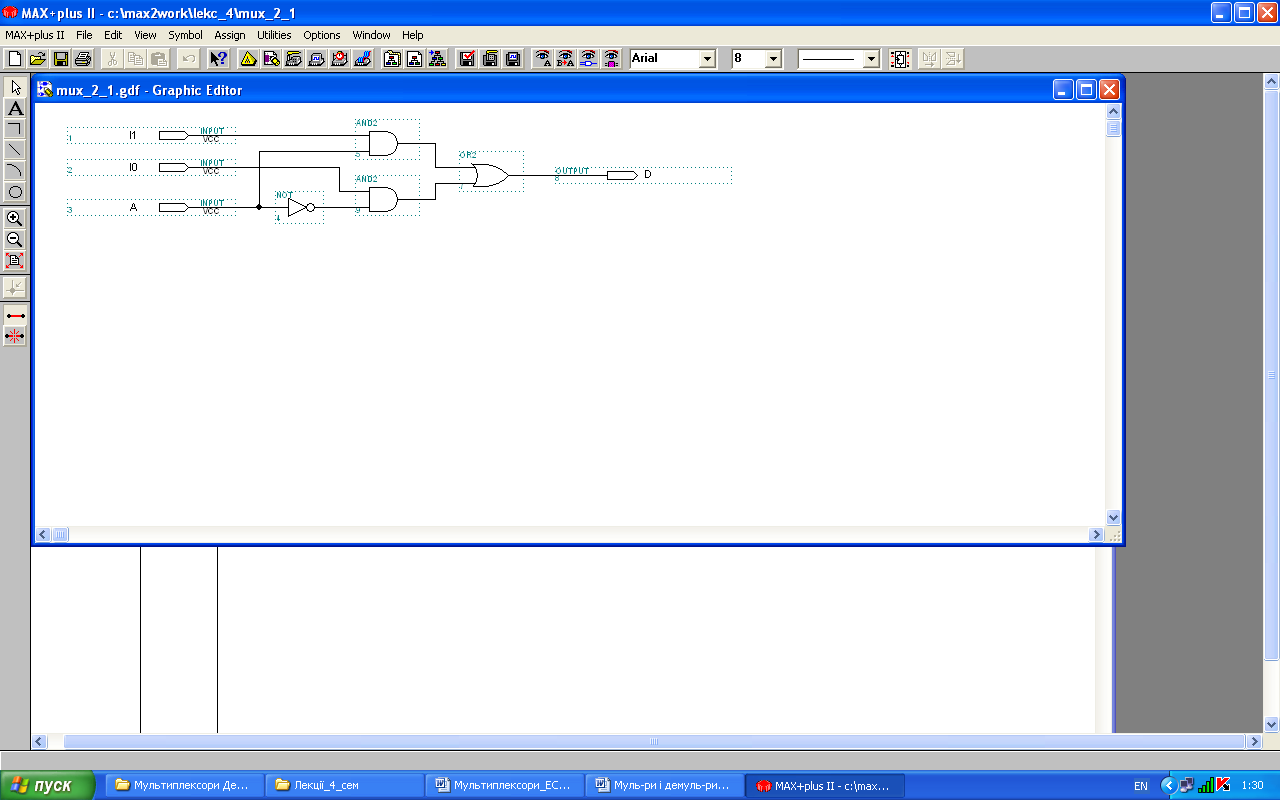The height and width of the screenshot is (800, 1280).
Task: Click the пуск Start button
Action: point(48,785)
